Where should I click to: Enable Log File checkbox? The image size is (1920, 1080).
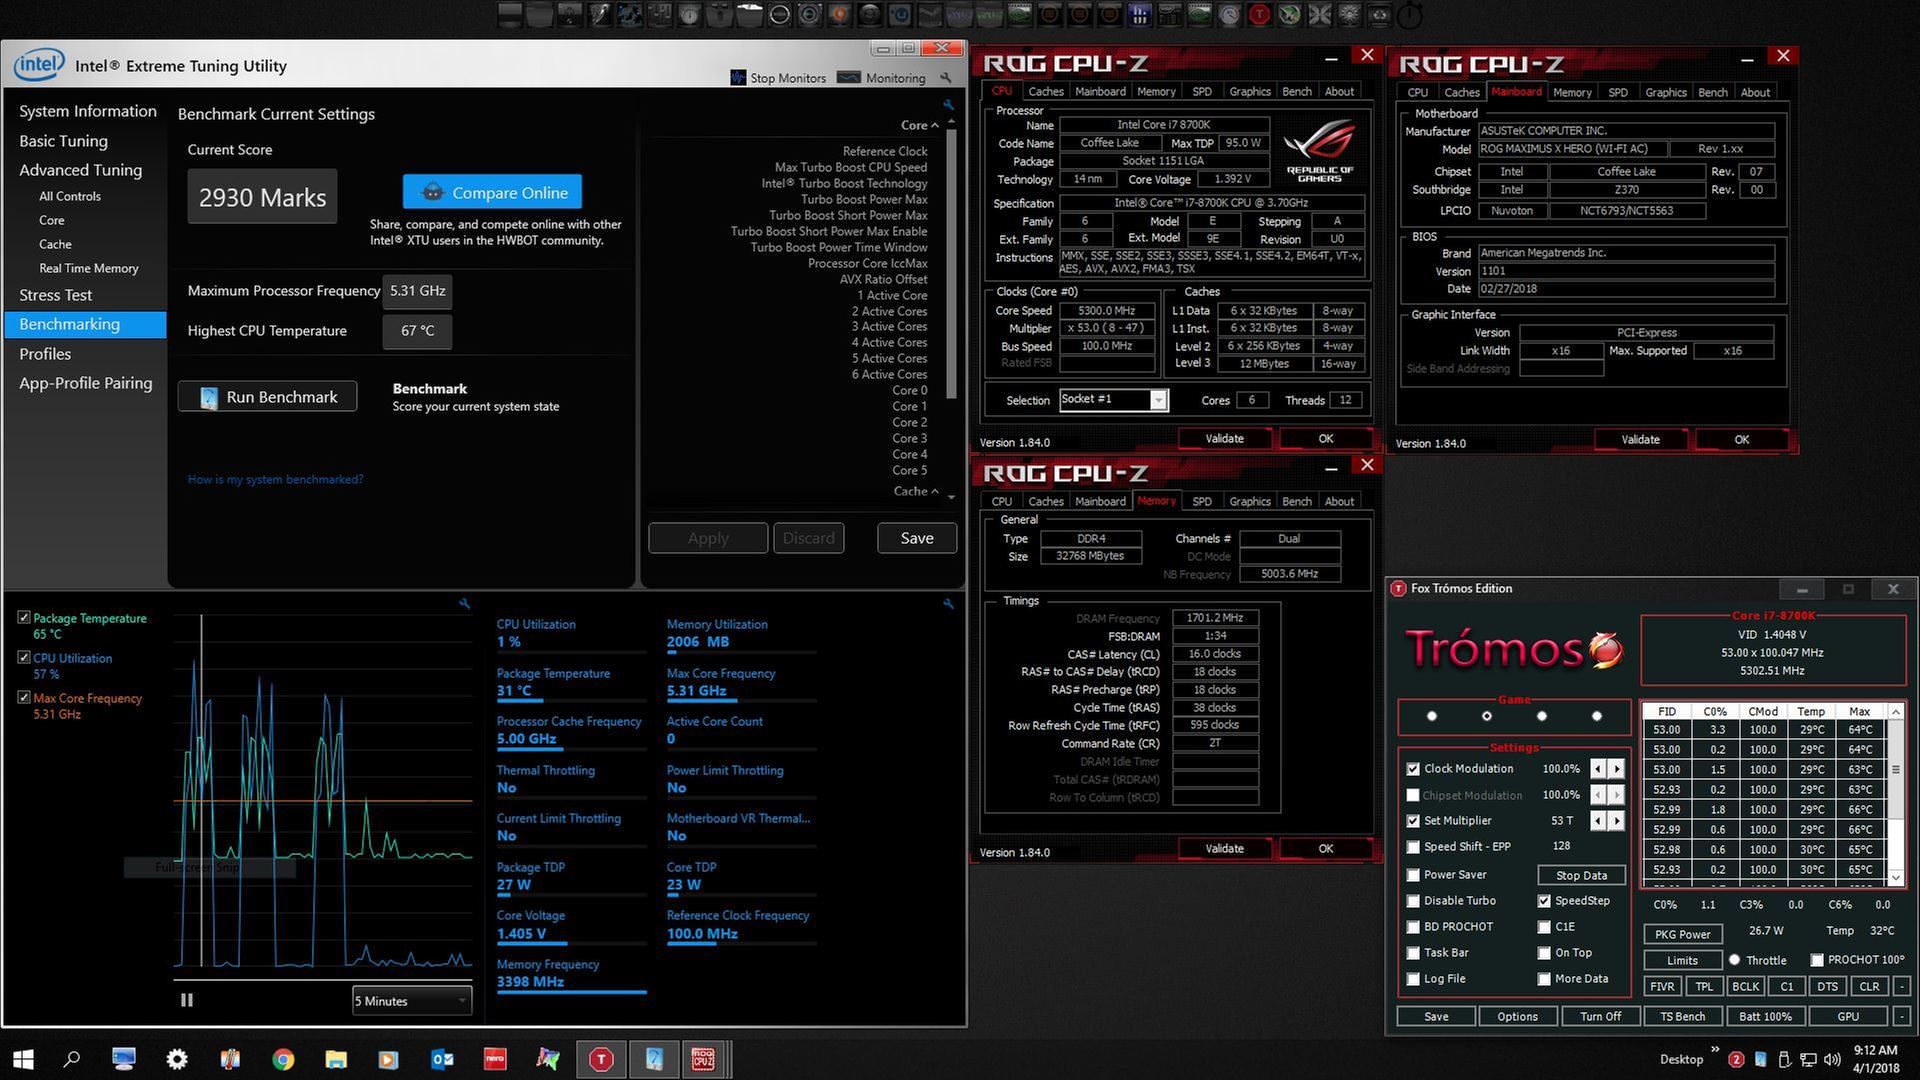[1413, 979]
